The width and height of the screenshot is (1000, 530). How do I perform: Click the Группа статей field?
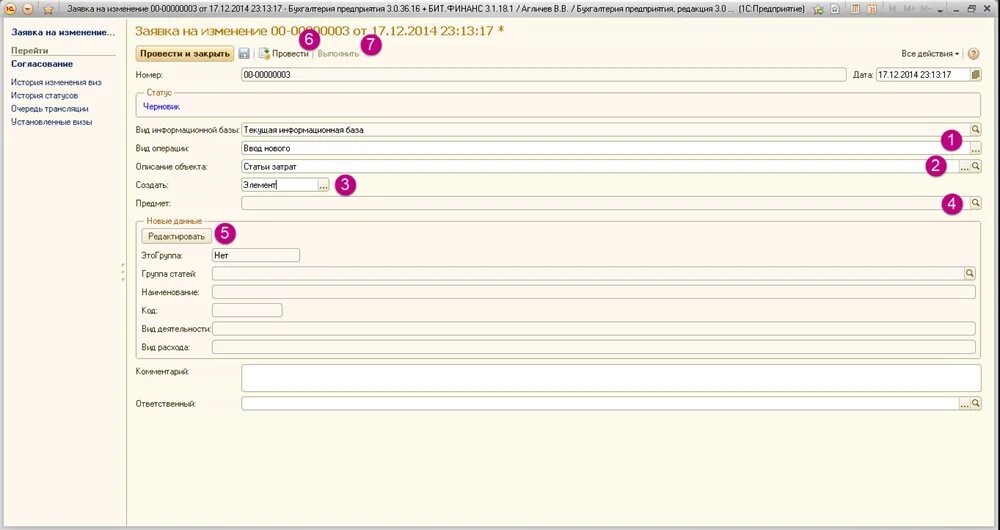pos(588,274)
